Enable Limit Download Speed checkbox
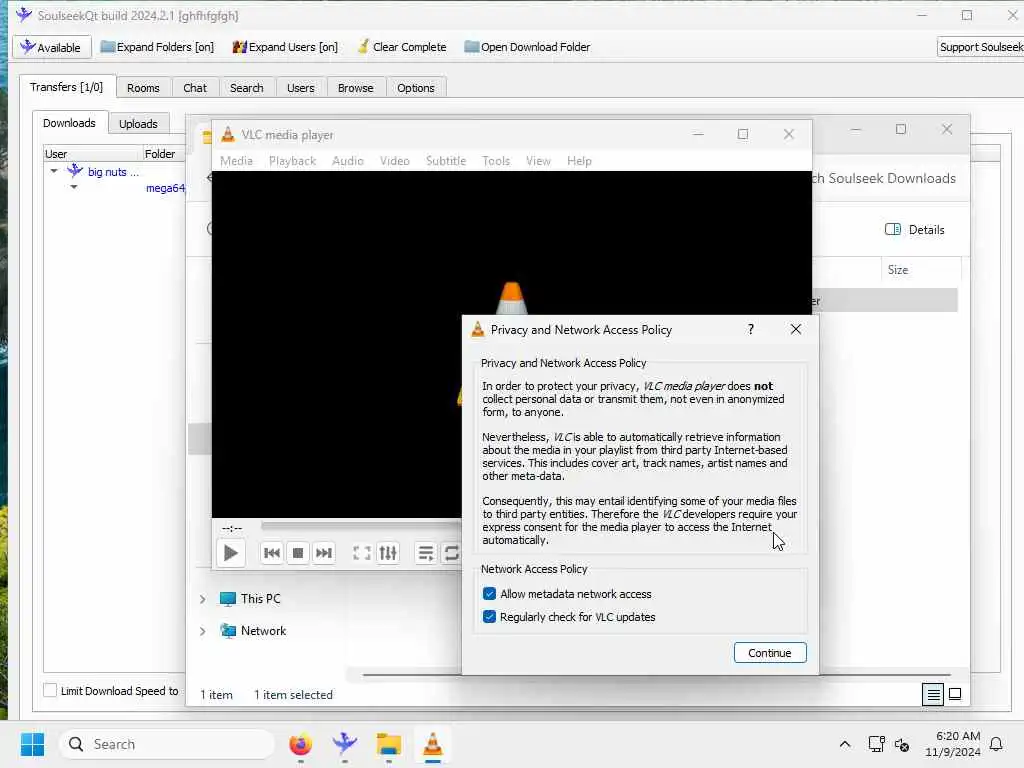Viewport: 1024px width, 768px height. point(50,690)
